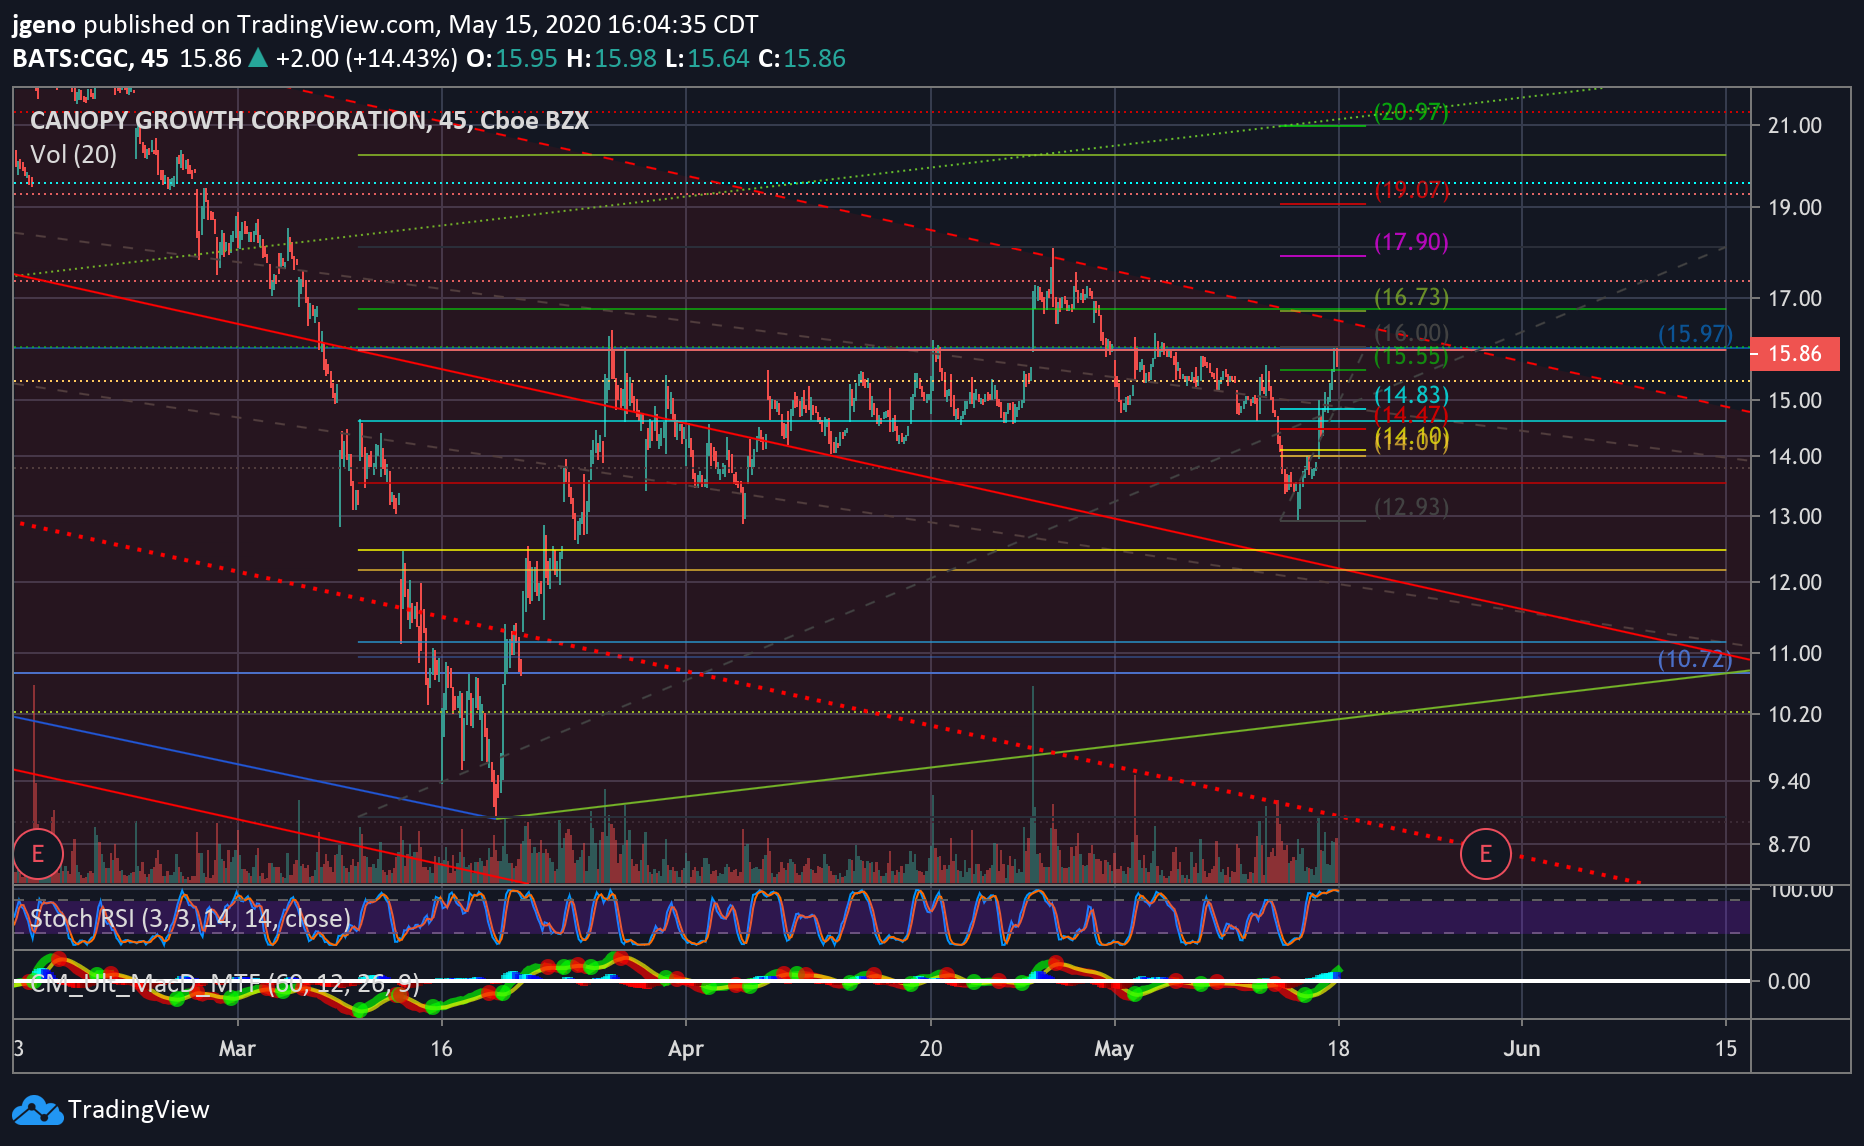The height and width of the screenshot is (1146, 1864).
Task: Click the 10.20 price axis label
Action: click(1795, 713)
